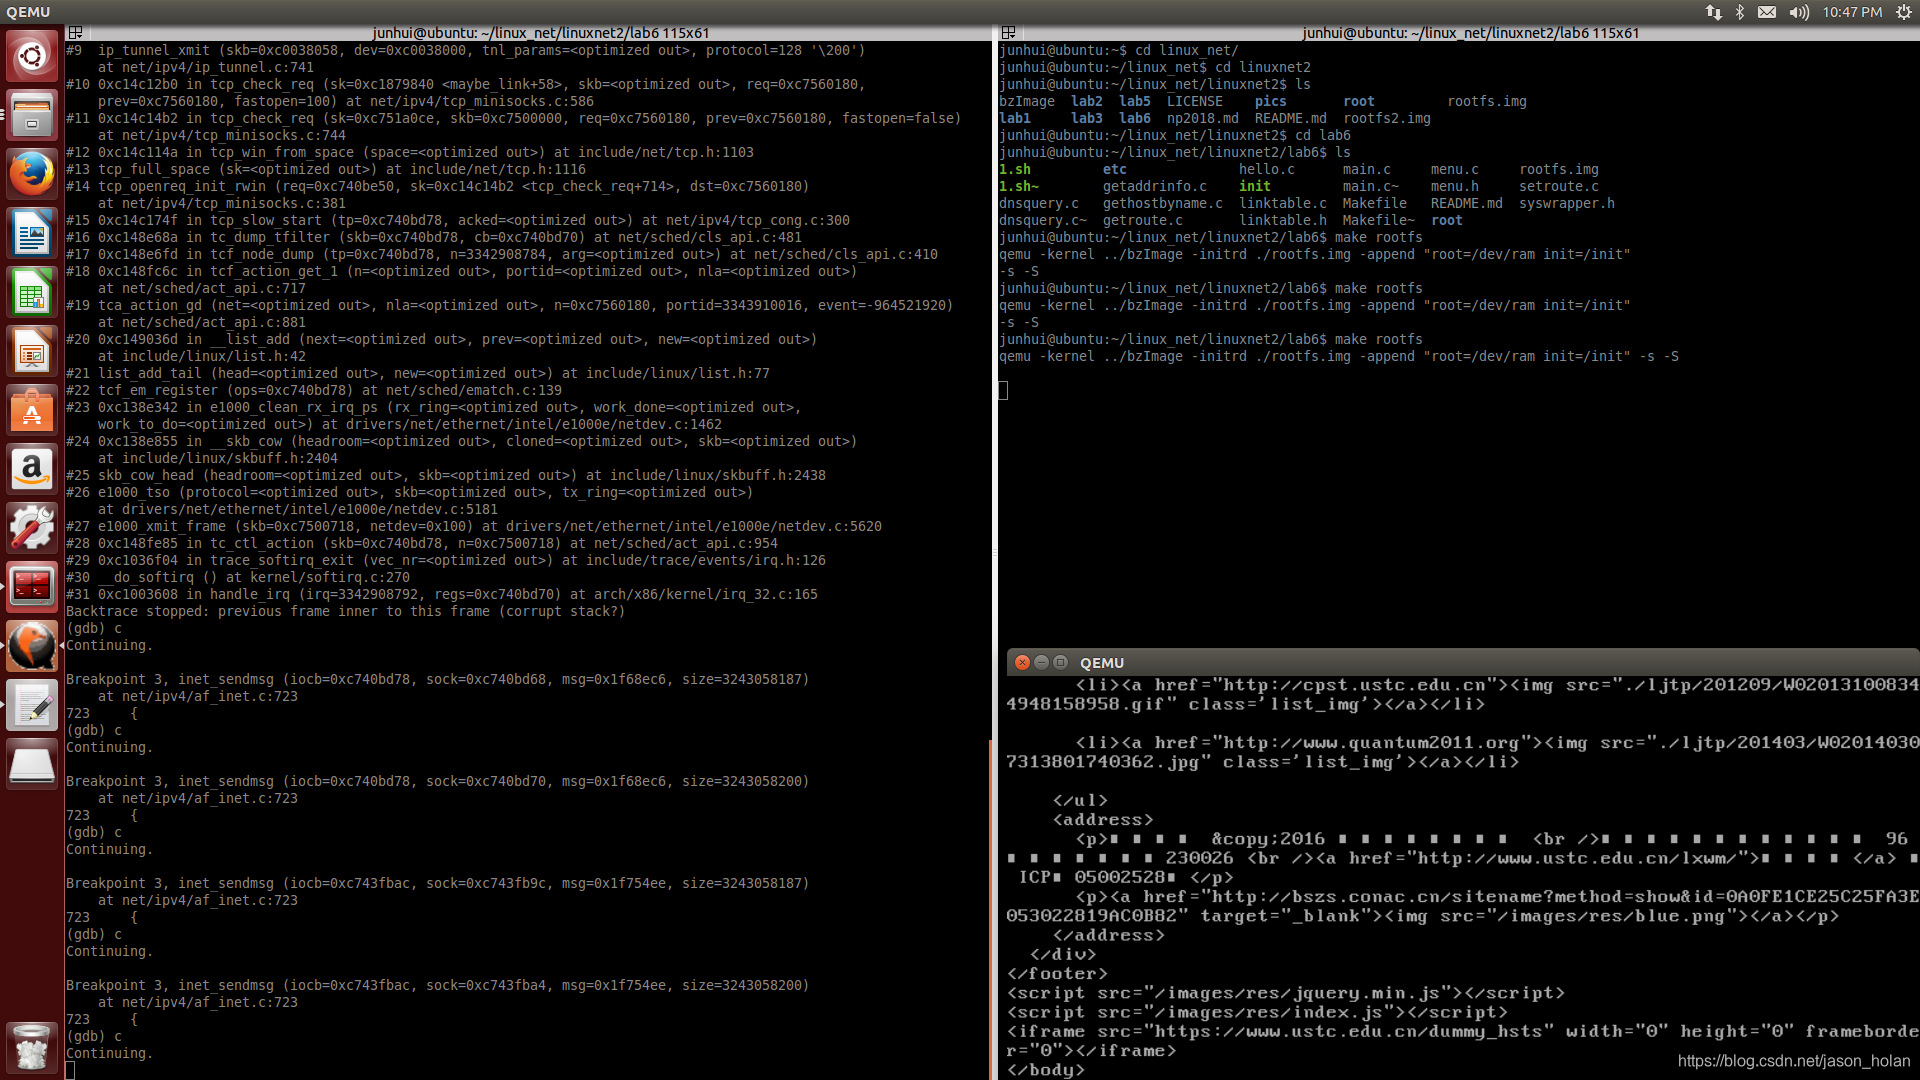This screenshot has width=1920, height=1080.
Task: Focus left terminal titlebar lab6 115x61
Action: click(x=540, y=33)
